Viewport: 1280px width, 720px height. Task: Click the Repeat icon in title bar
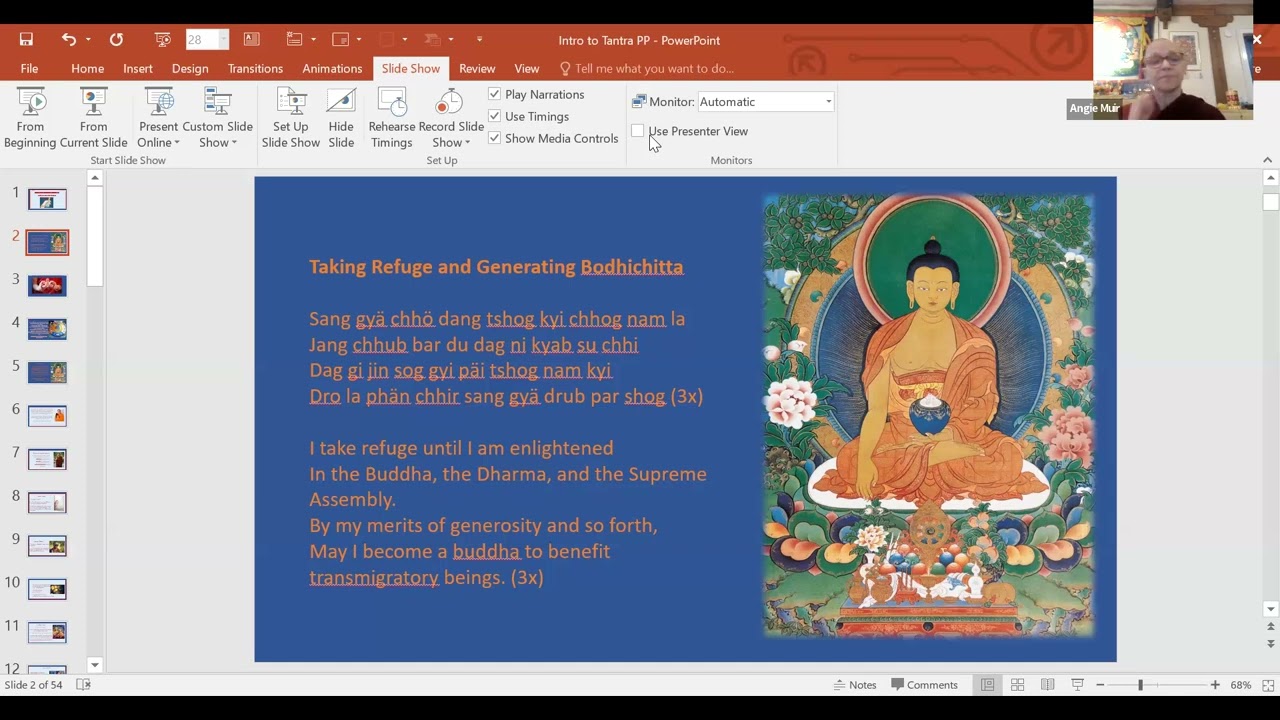(116, 40)
